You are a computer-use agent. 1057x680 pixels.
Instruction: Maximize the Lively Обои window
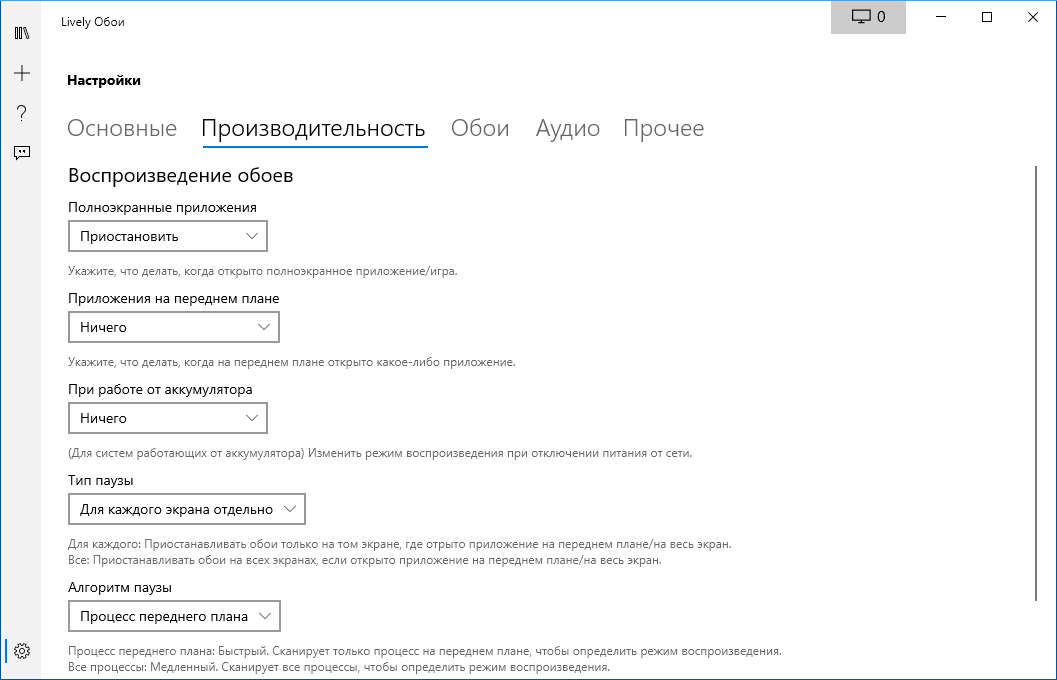pyautogui.click(x=987, y=17)
